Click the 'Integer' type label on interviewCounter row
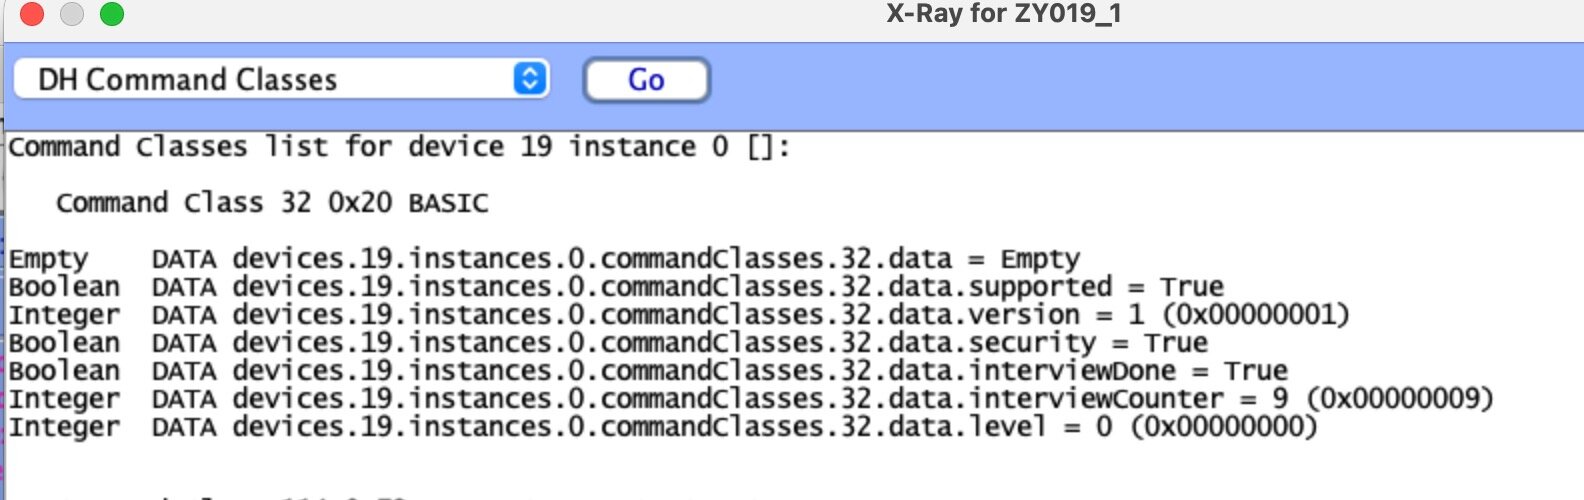 [64, 399]
